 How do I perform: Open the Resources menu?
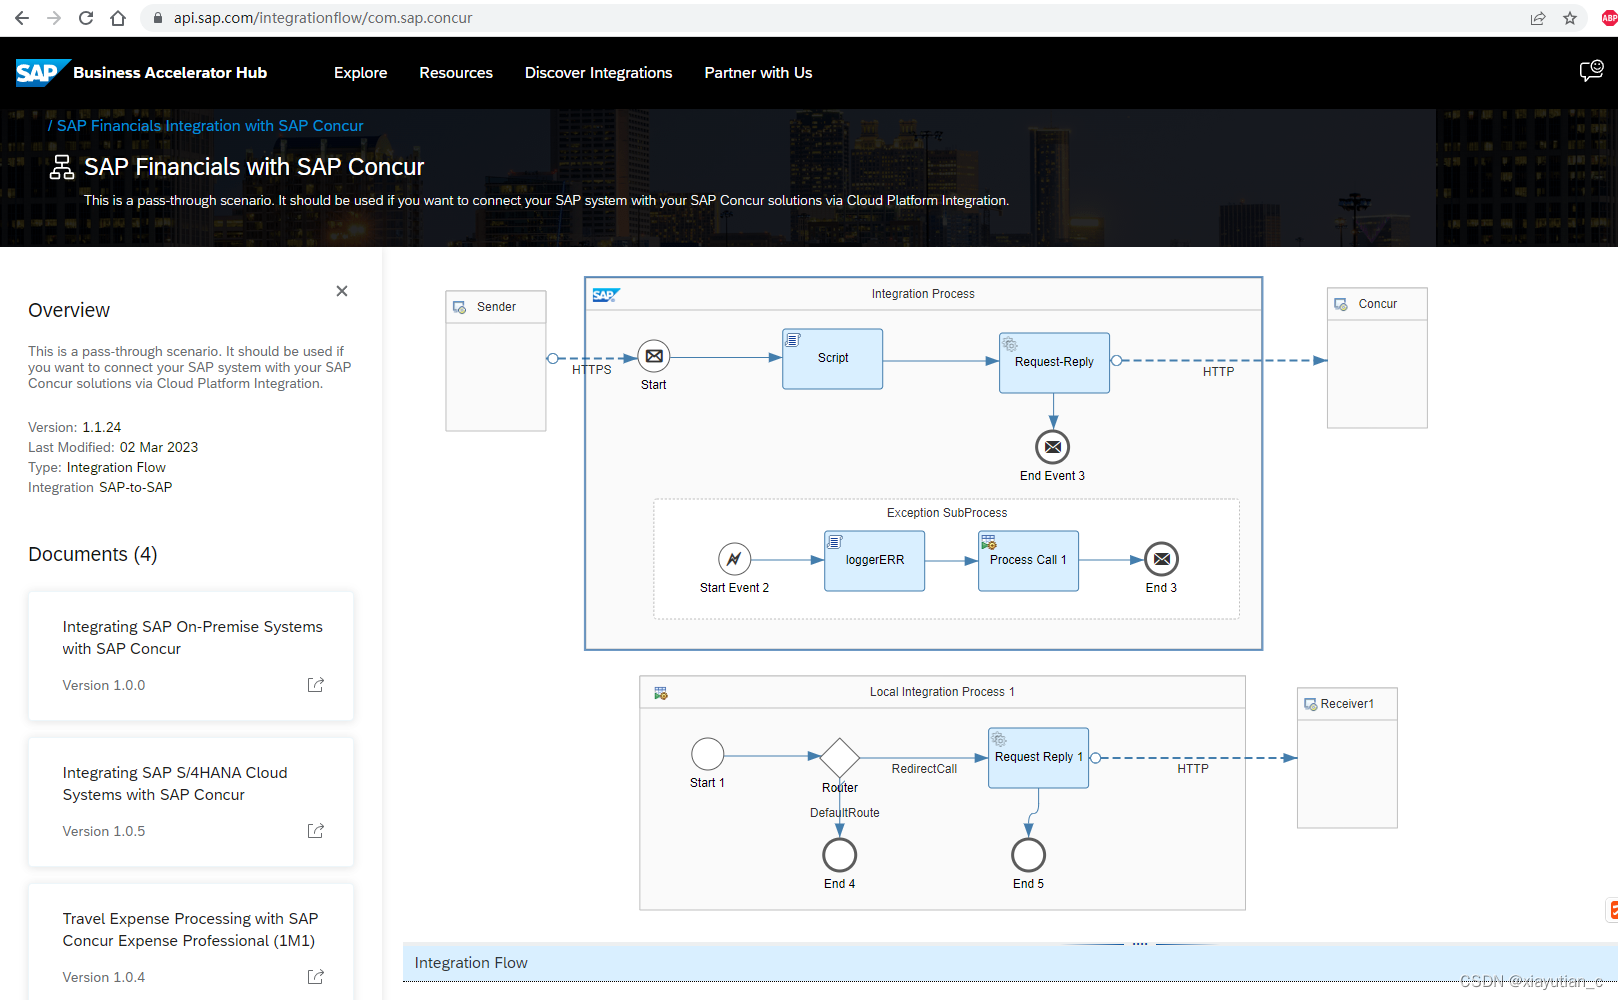[456, 73]
